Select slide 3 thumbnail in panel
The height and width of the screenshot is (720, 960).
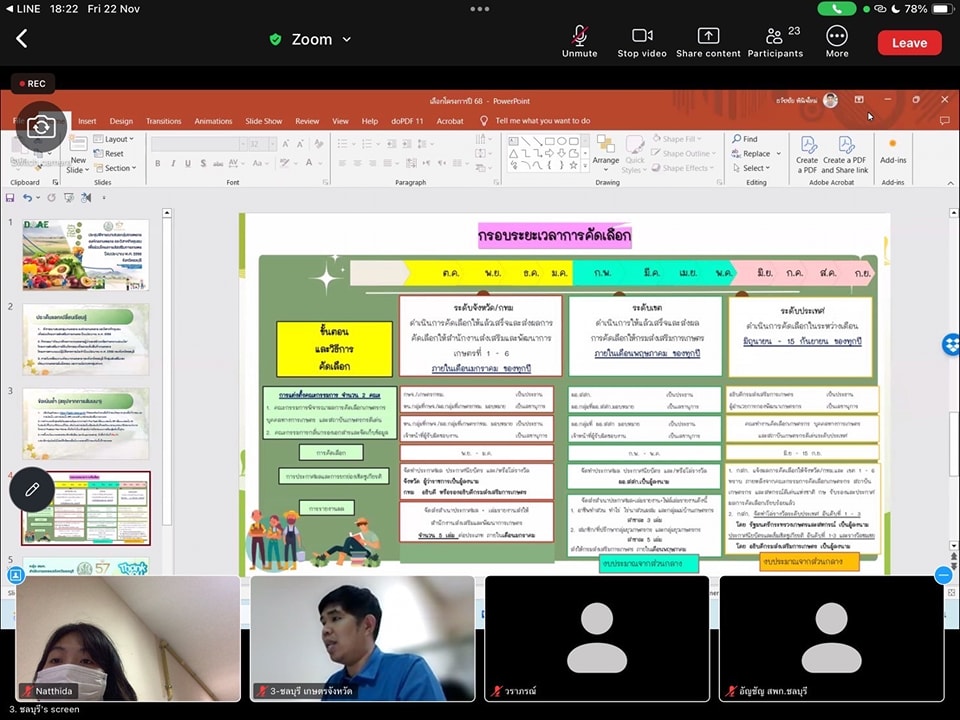(85, 423)
